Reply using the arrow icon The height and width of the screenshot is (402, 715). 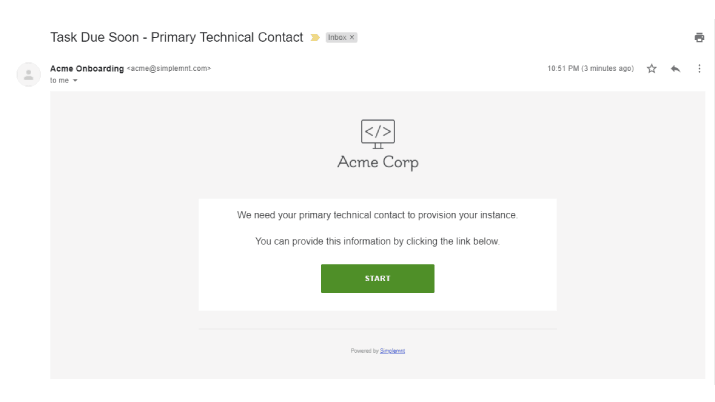pyautogui.click(x=675, y=68)
